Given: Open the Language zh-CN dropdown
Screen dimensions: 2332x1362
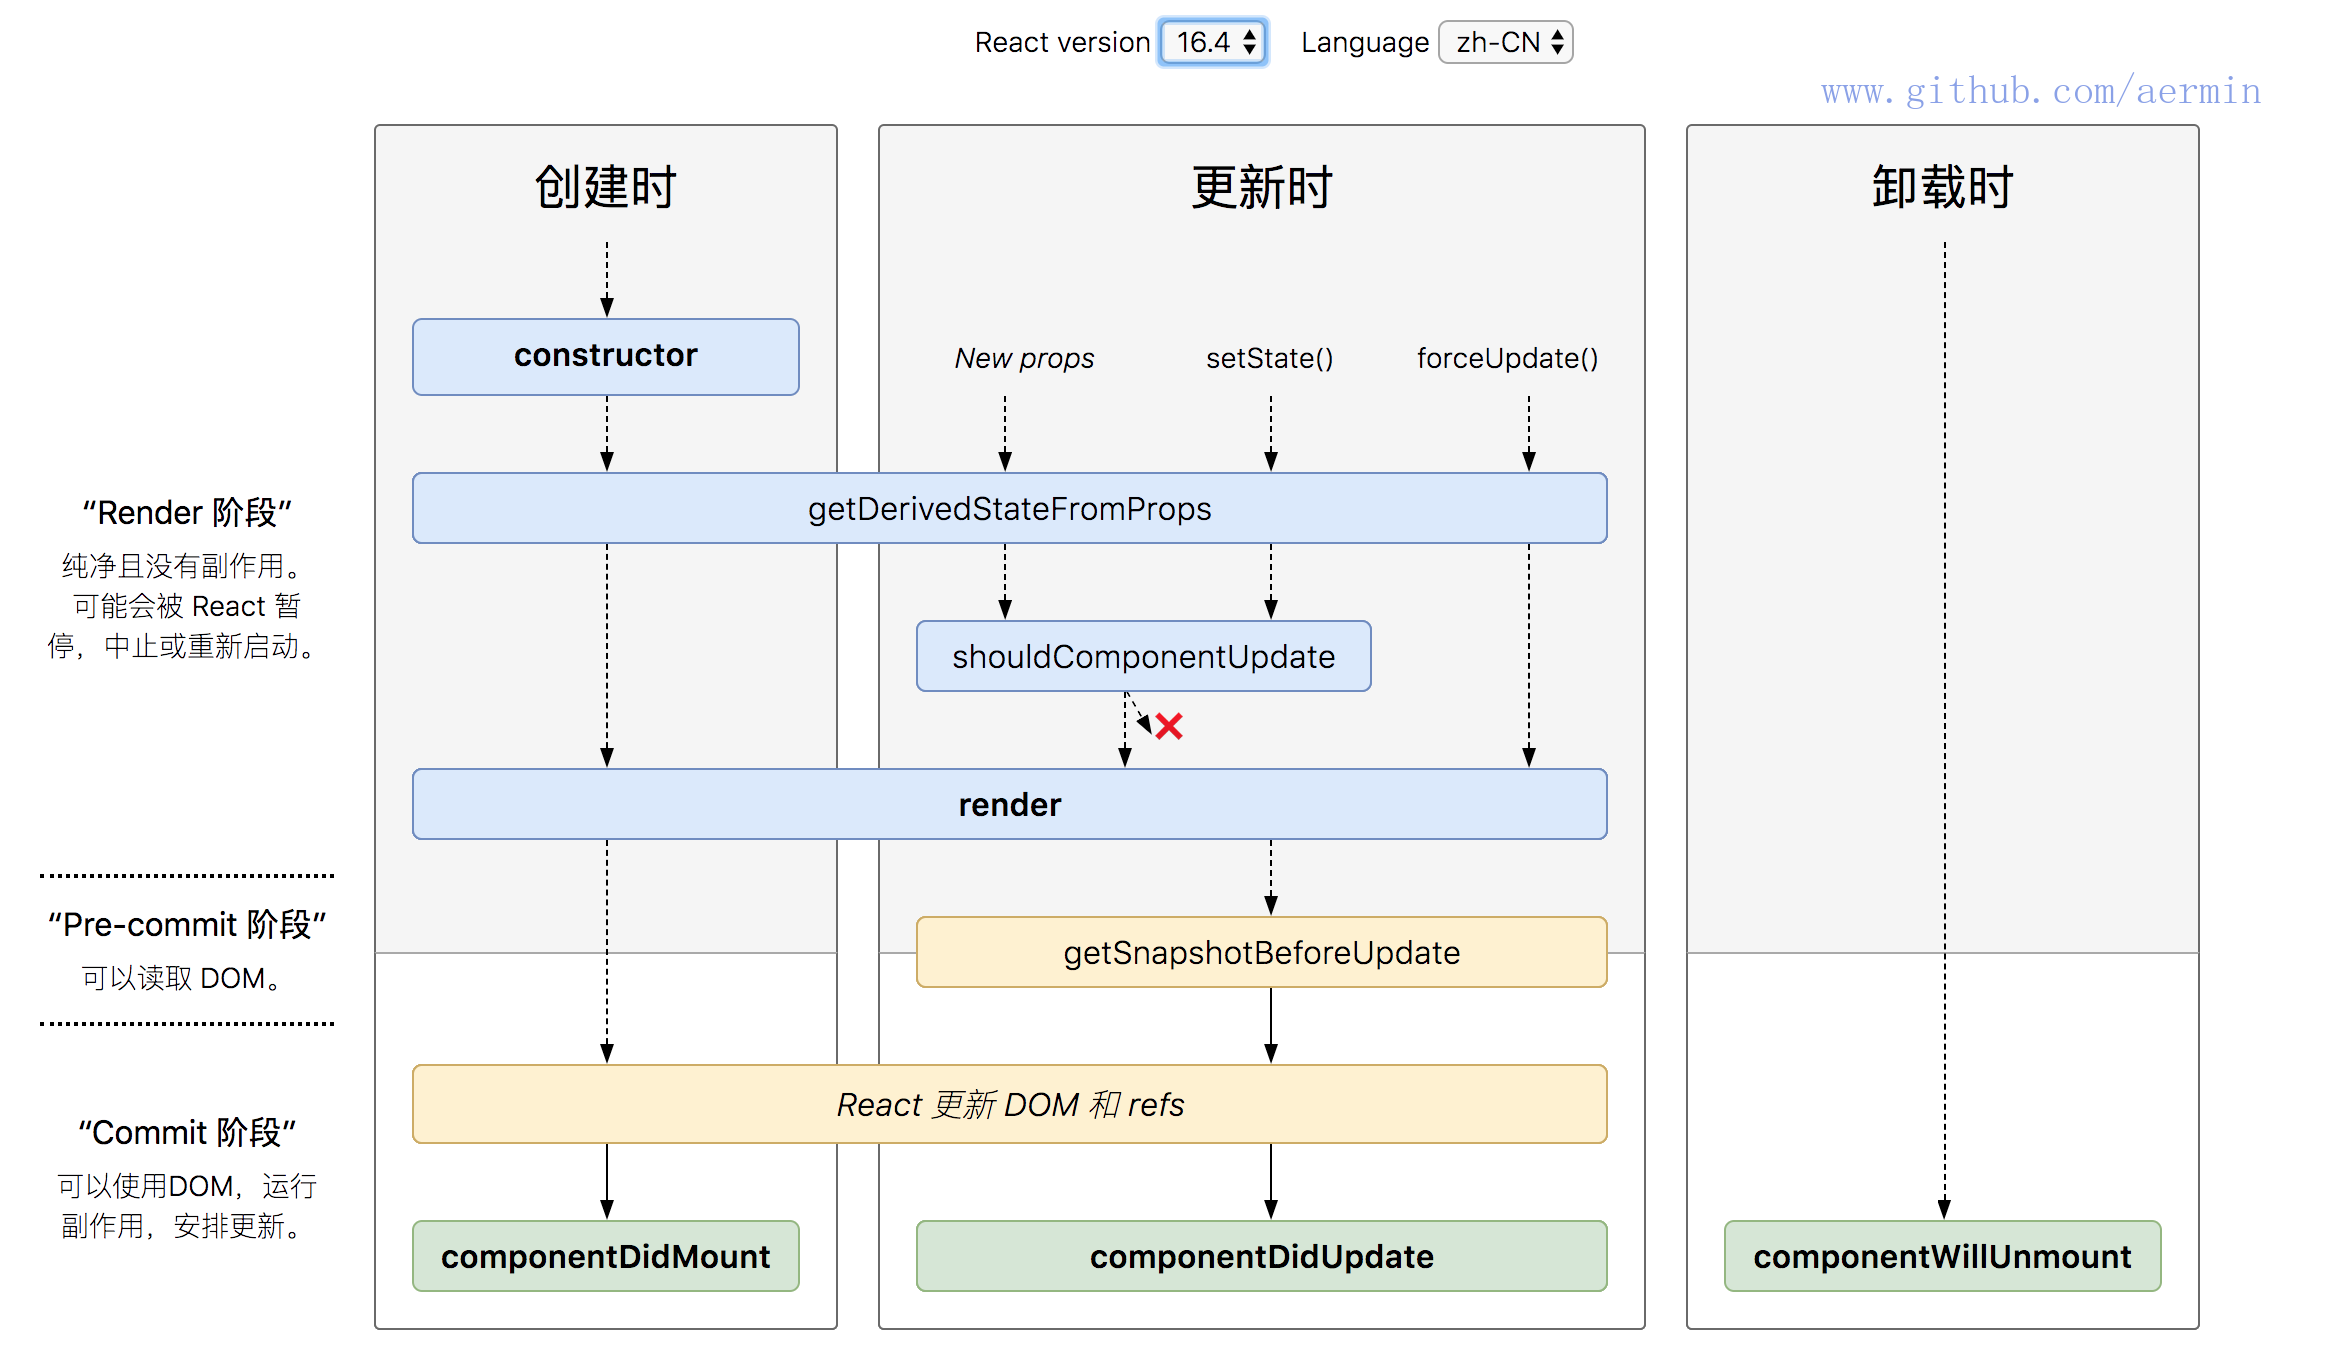Looking at the screenshot, I should (x=1506, y=42).
